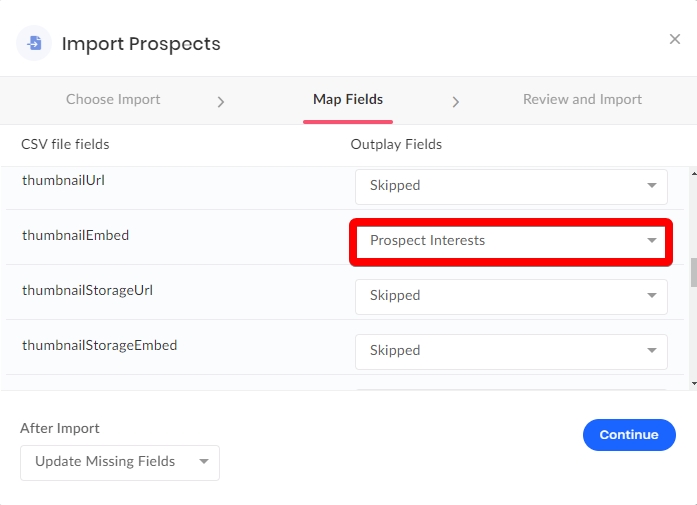Open thumbnailUrl Skipped field dropdown
Screen dimensions: 697x505
point(510,185)
